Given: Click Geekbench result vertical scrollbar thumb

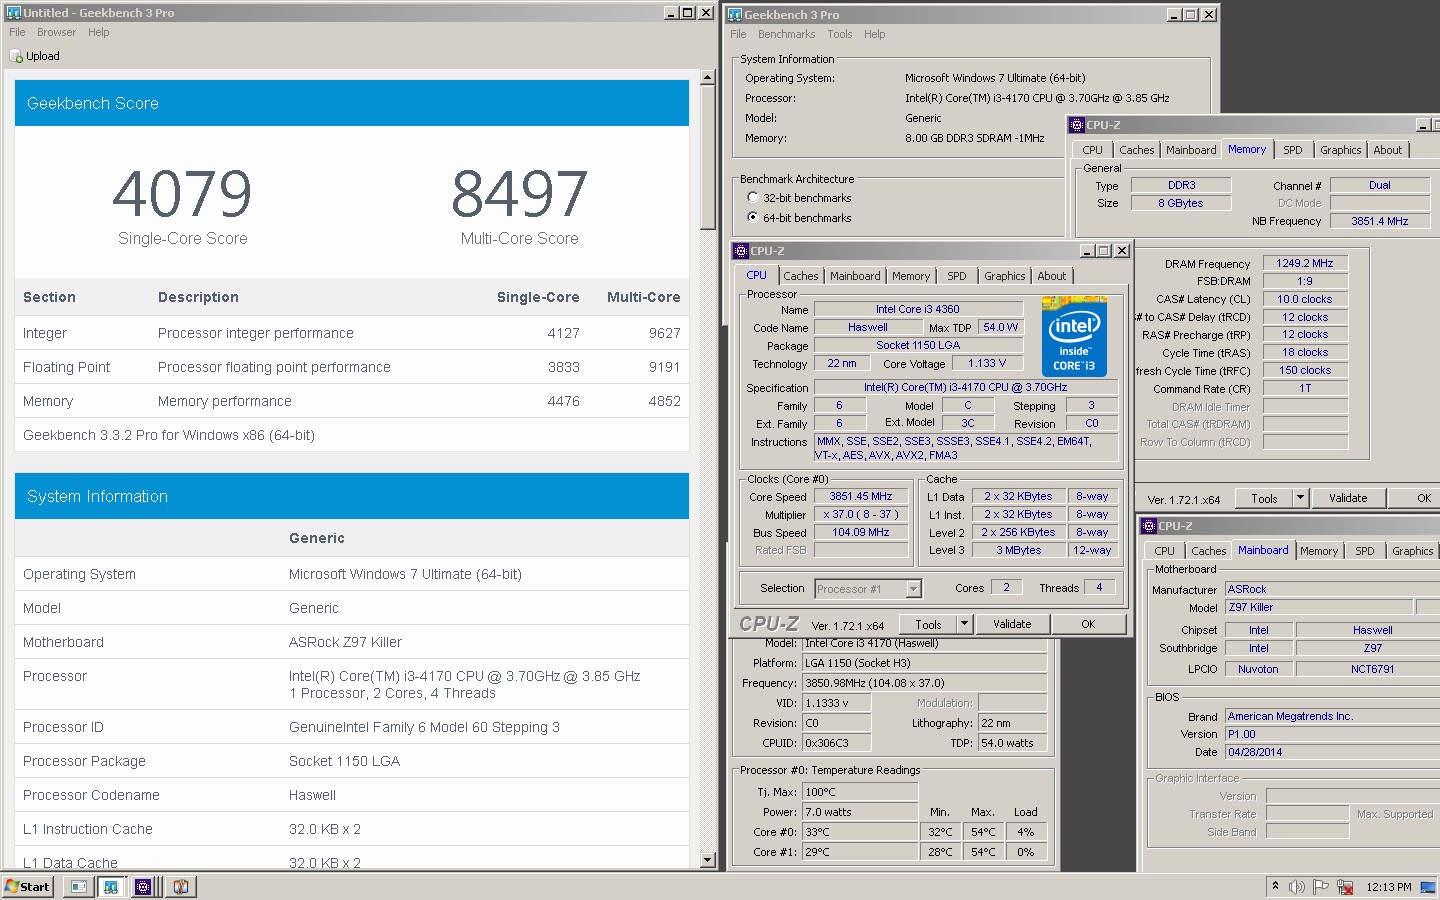Looking at the screenshot, I should (x=708, y=156).
